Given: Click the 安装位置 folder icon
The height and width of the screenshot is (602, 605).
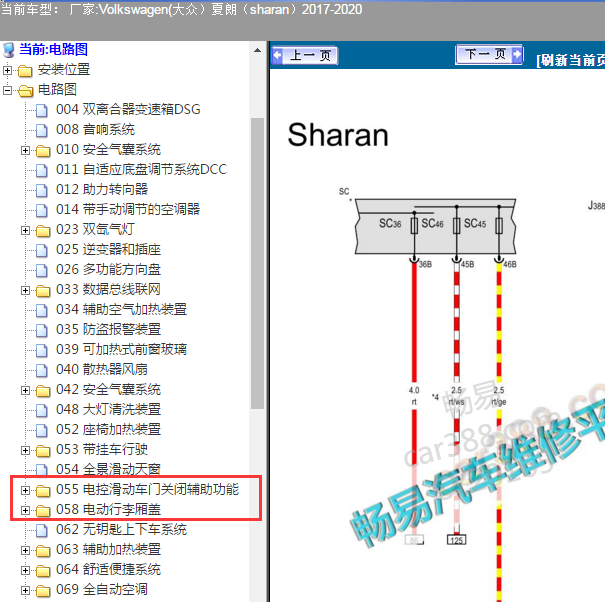Looking at the screenshot, I should point(25,71).
